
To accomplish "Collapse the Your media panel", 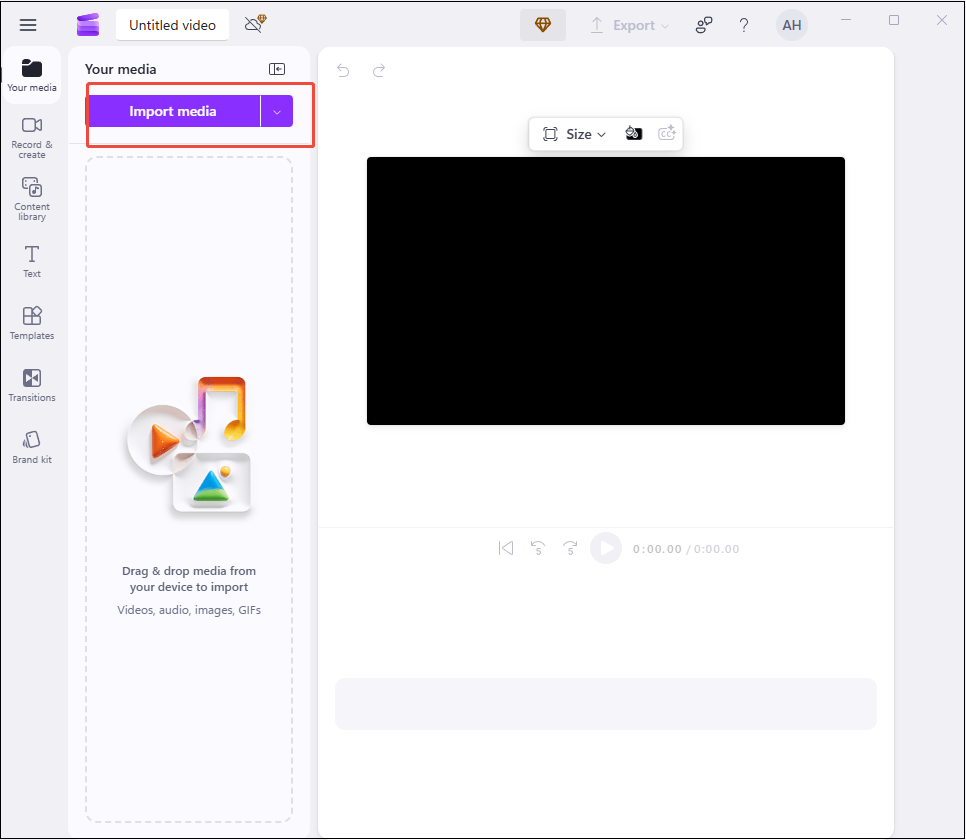I will 277,69.
